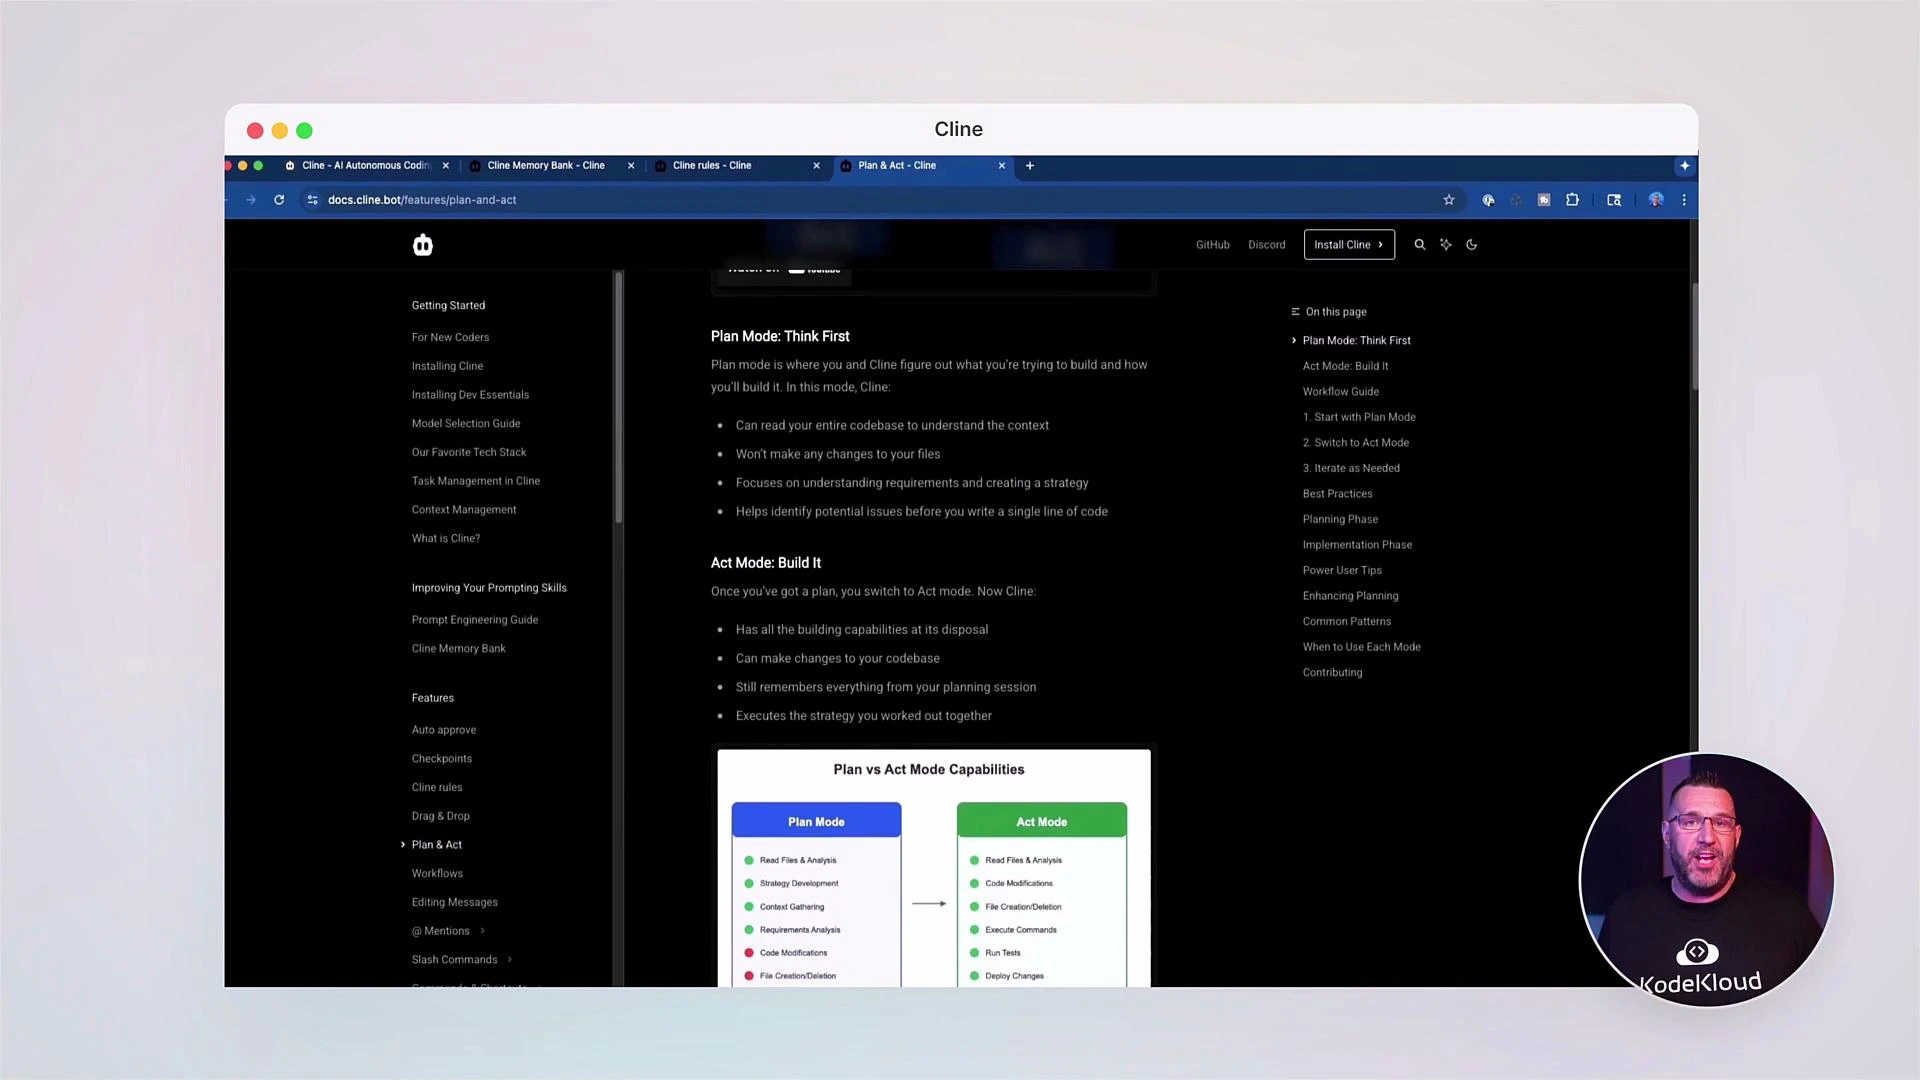The width and height of the screenshot is (1920, 1080).
Task: Open Cline rules sidebar link
Action: point(437,788)
